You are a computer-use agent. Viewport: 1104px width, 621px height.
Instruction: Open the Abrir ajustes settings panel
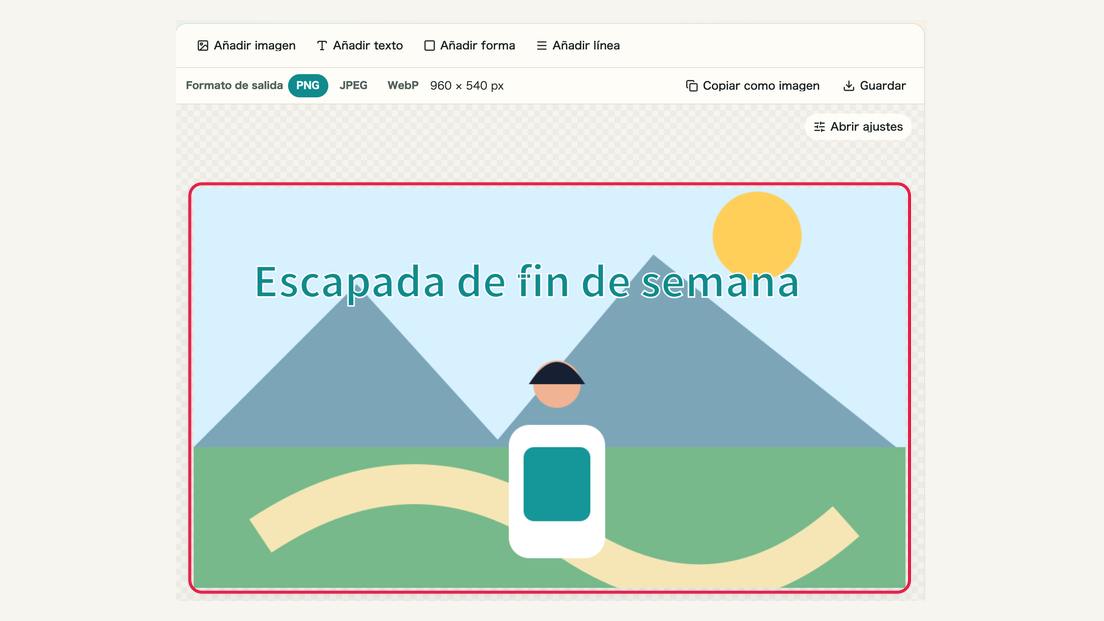click(x=858, y=127)
